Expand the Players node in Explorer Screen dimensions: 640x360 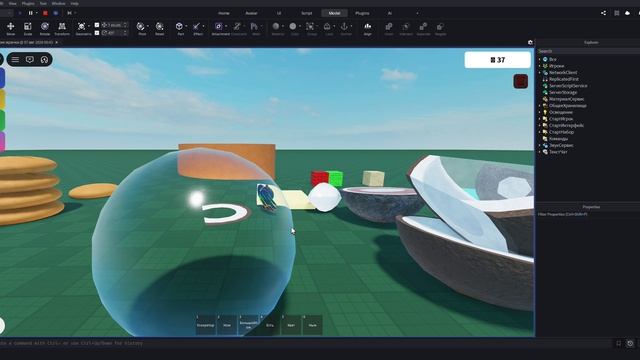540,66
